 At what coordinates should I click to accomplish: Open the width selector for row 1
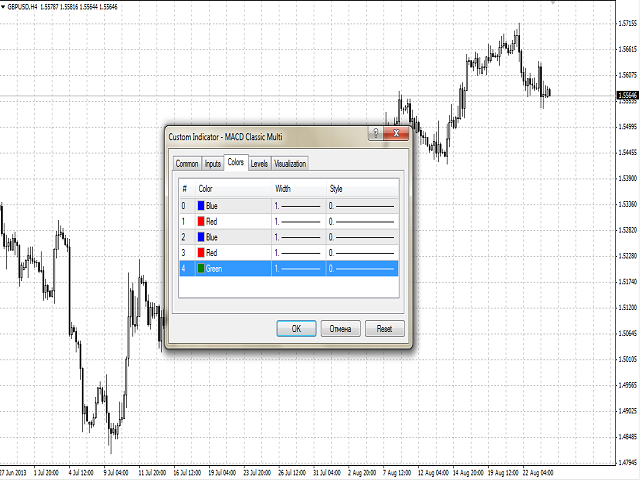[299, 222]
